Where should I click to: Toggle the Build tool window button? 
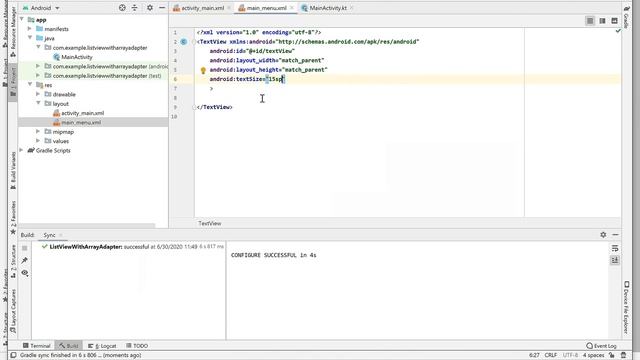click(69, 346)
